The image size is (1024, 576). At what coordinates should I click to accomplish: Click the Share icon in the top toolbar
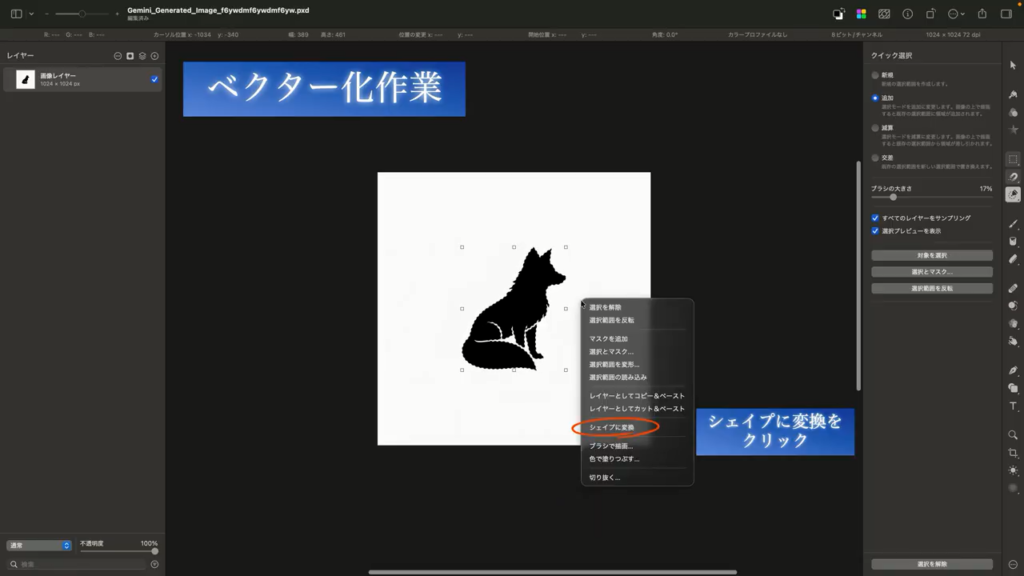pos(981,14)
